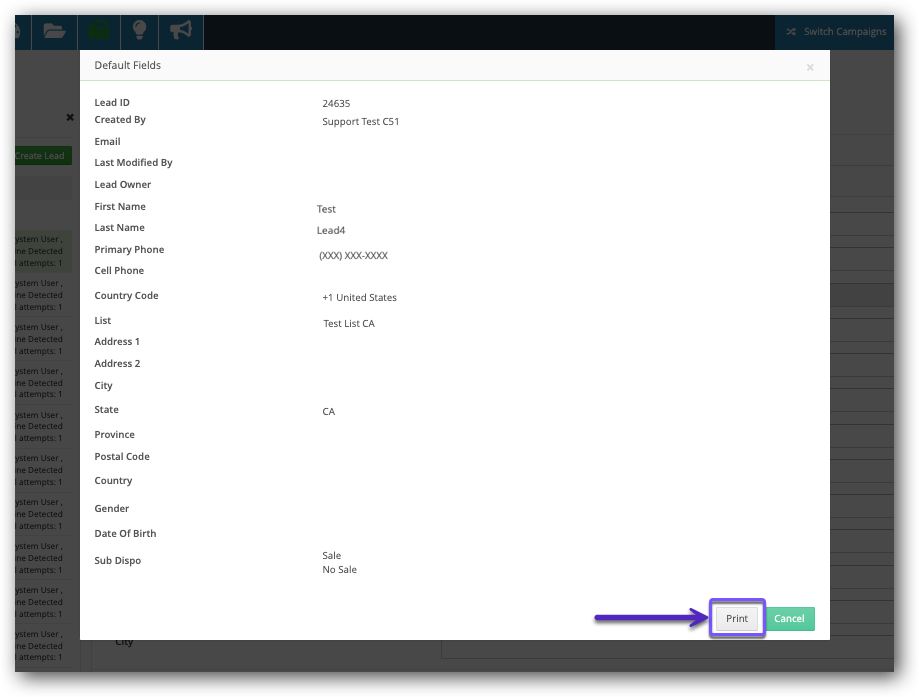Click Switch Campaigns in the top bar
This screenshot has width=919, height=697.
[x=844, y=32]
